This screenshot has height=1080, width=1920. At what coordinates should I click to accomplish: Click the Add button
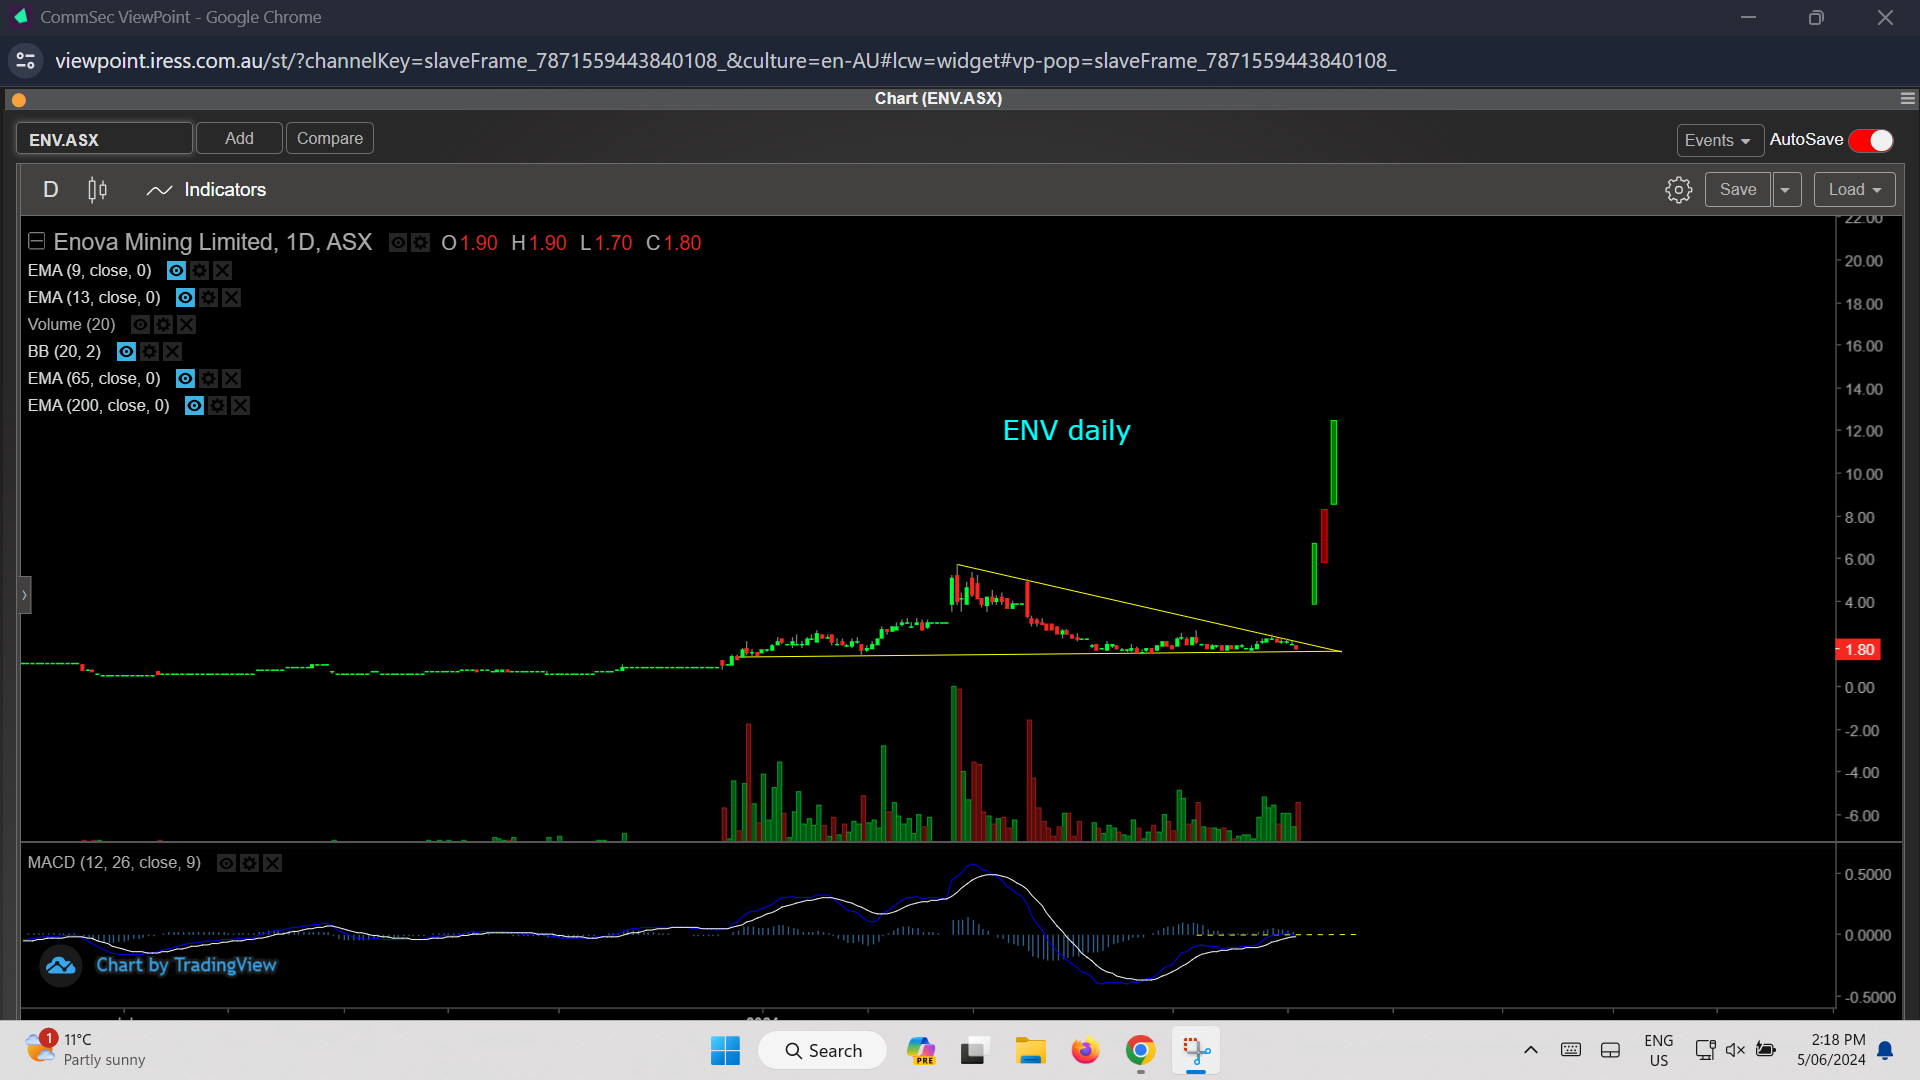(x=239, y=139)
